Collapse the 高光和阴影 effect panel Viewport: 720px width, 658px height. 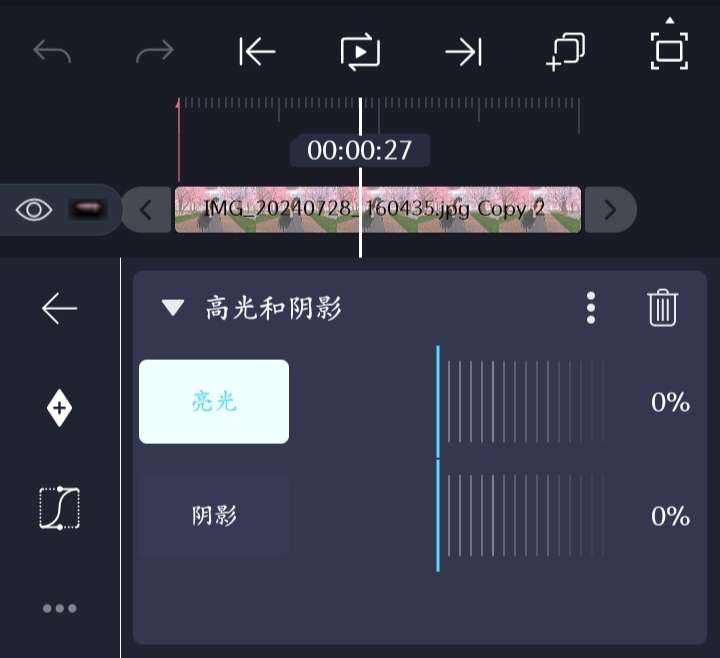pyautogui.click(x=173, y=308)
